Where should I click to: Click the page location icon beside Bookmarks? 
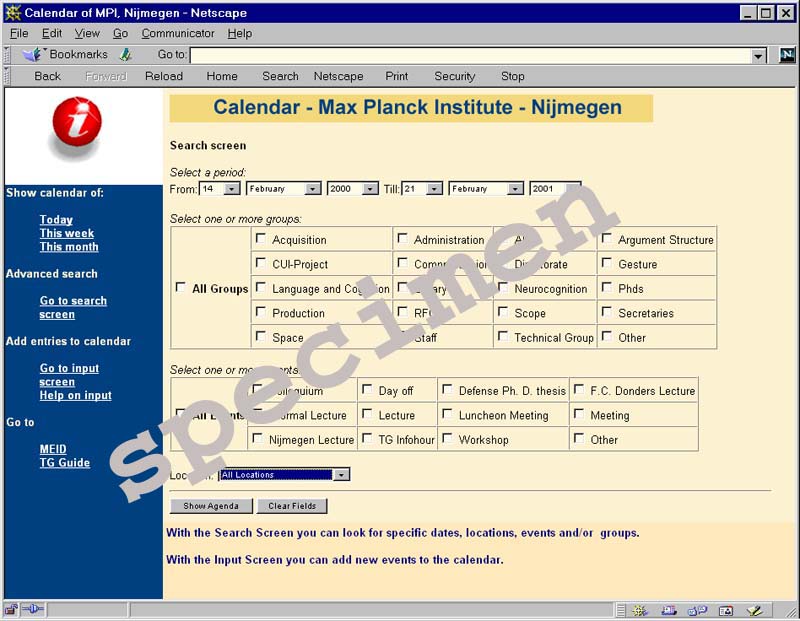126,54
